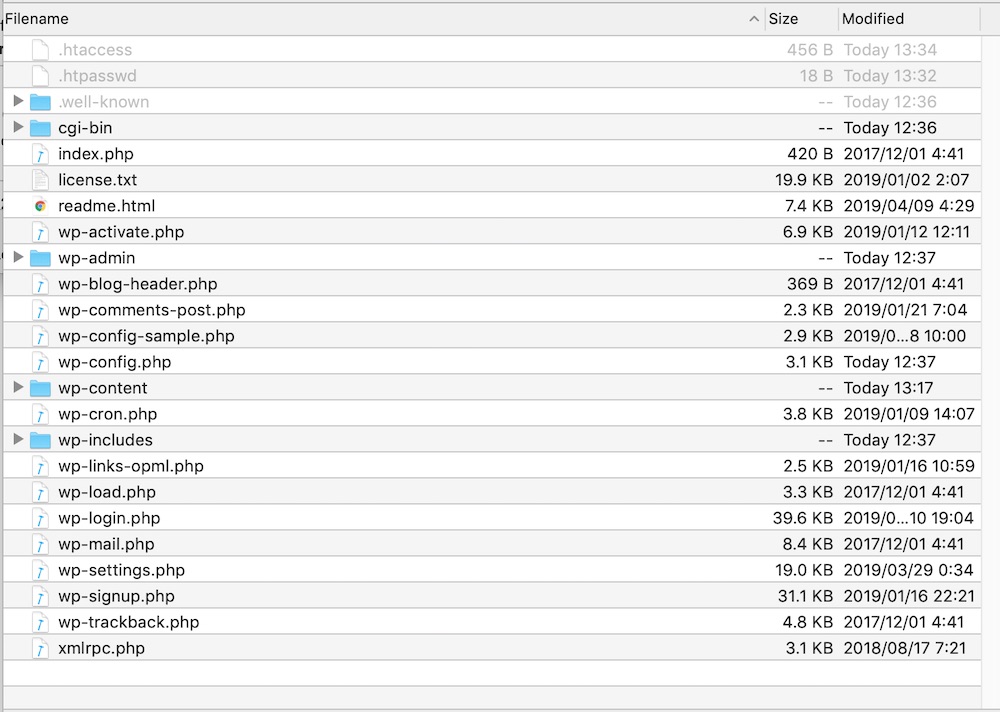The width and height of the screenshot is (1000, 712).
Task: Select the wp-config.php filename
Action: (x=115, y=362)
